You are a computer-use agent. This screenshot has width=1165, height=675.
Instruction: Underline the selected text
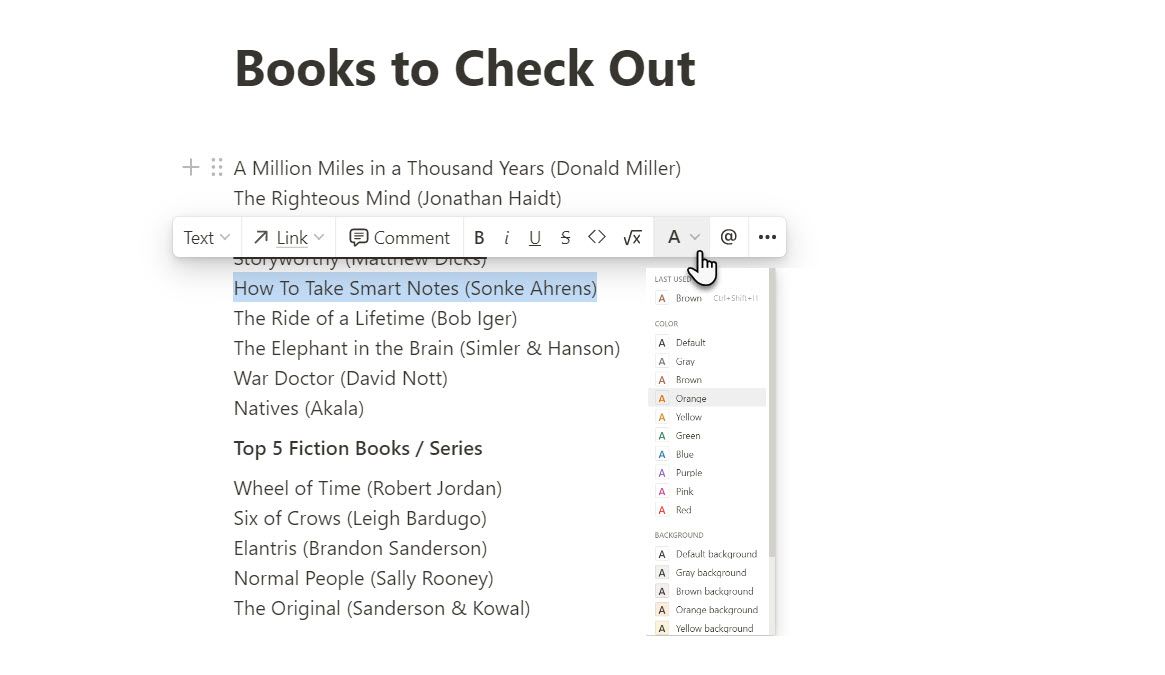coord(535,238)
